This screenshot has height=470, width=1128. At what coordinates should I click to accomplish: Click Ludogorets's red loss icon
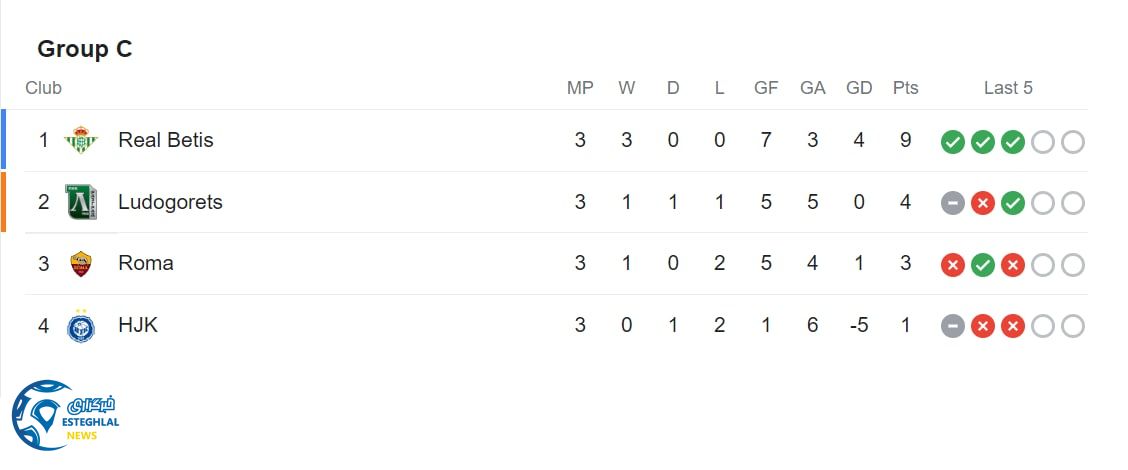pos(983,204)
